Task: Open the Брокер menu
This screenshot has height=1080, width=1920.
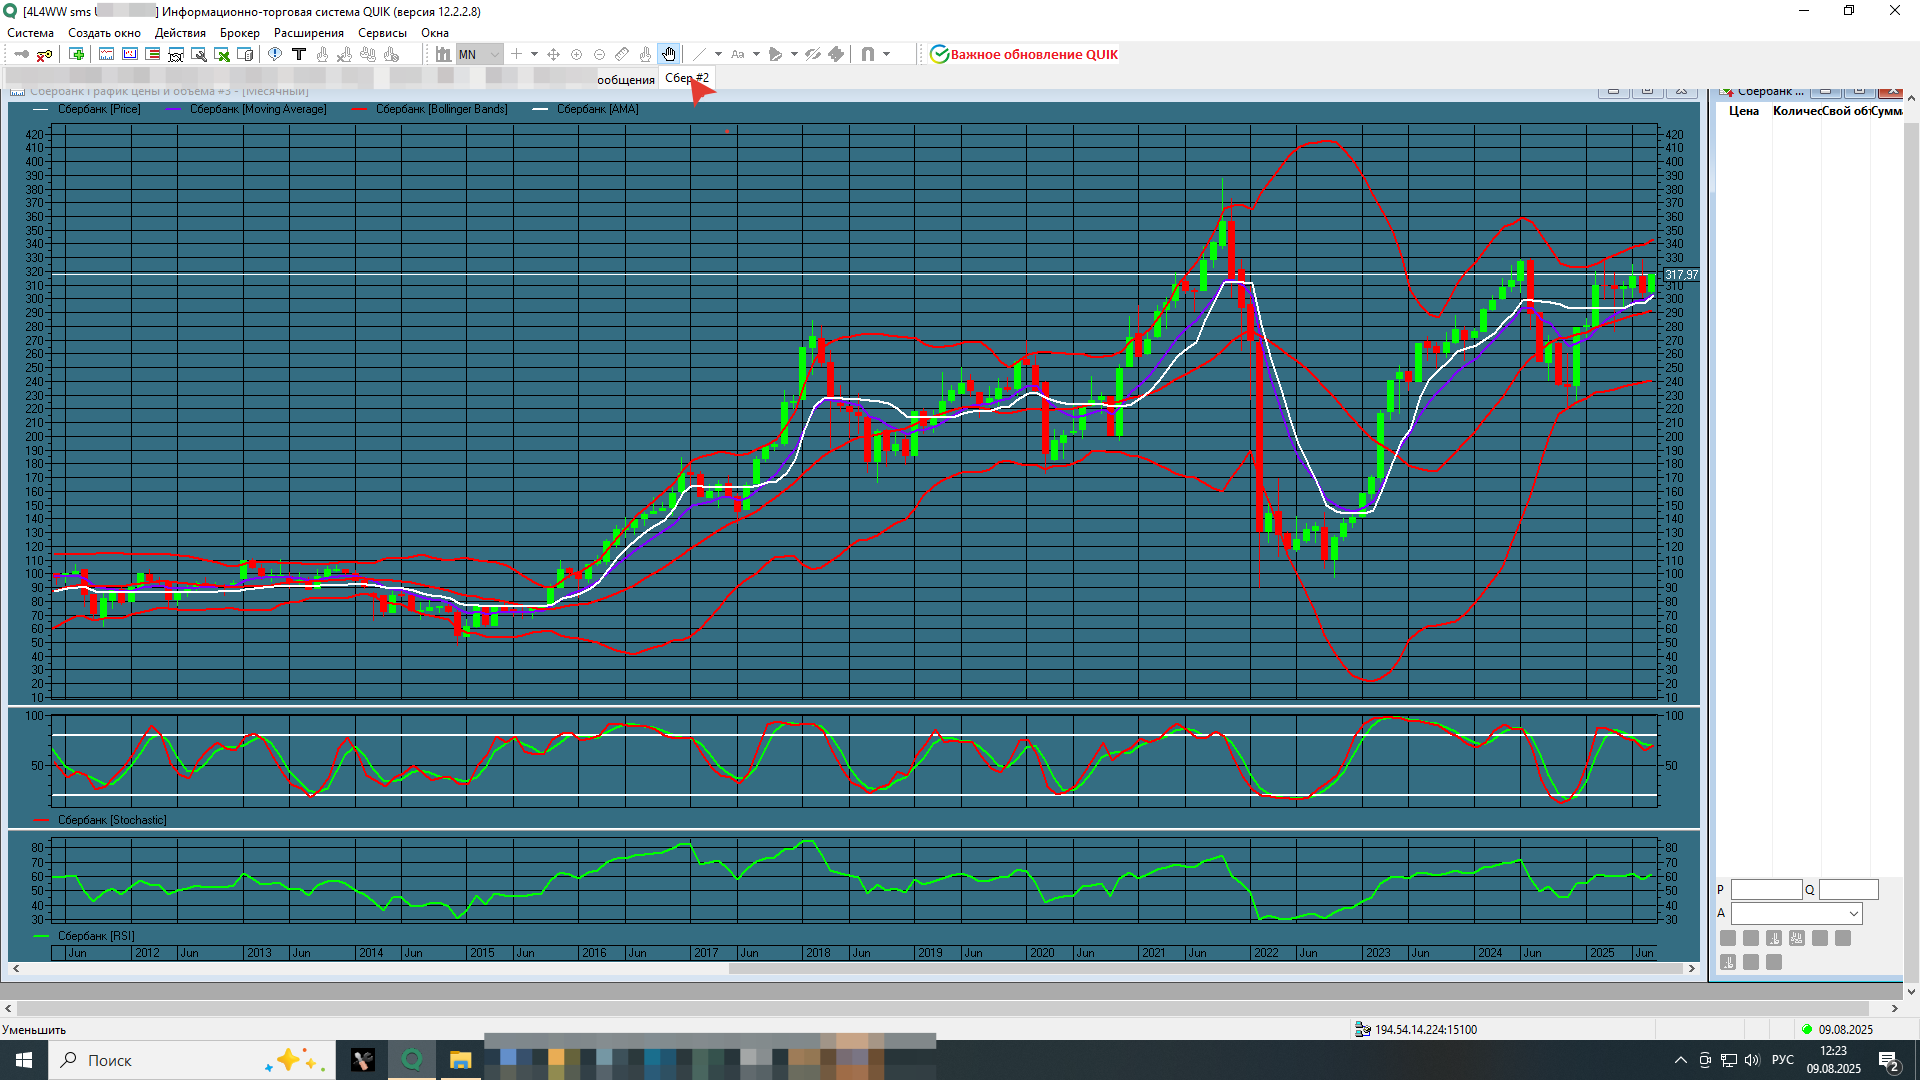Action: point(239,33)
